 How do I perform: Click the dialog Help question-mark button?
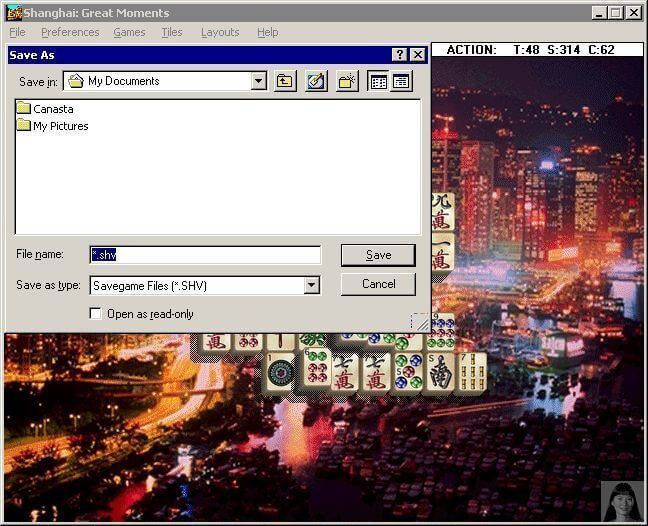coord(400,55)
